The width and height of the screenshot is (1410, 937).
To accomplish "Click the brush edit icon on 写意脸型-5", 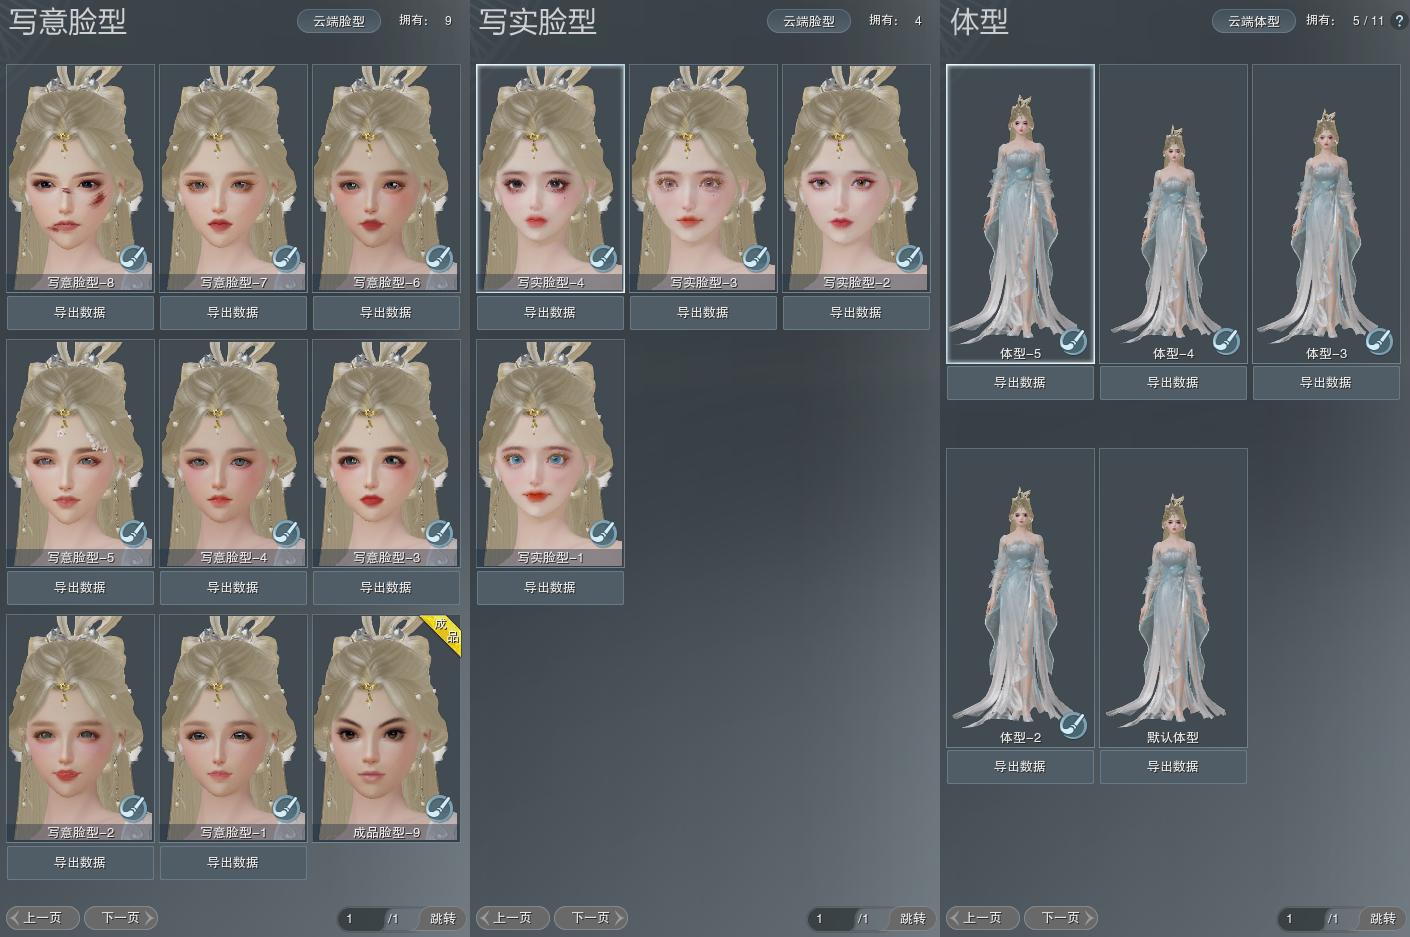I will tap(133, 534).
